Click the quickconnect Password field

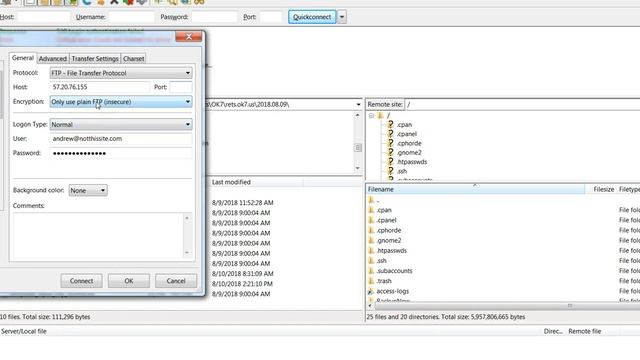[x=214, y=17]
